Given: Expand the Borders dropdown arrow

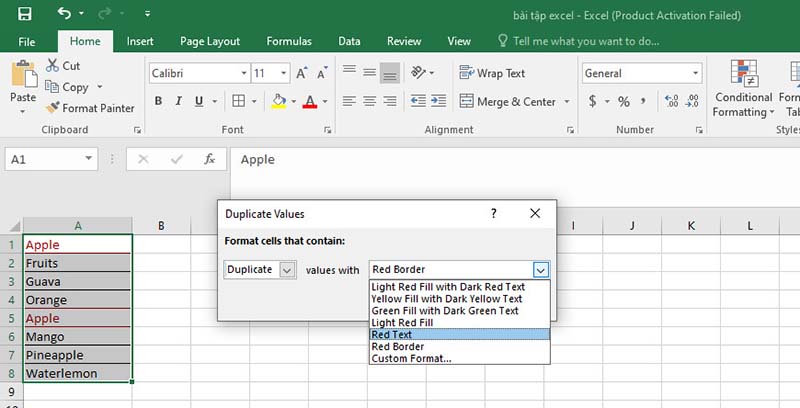Looking at the screenshot, I should 254,101.
